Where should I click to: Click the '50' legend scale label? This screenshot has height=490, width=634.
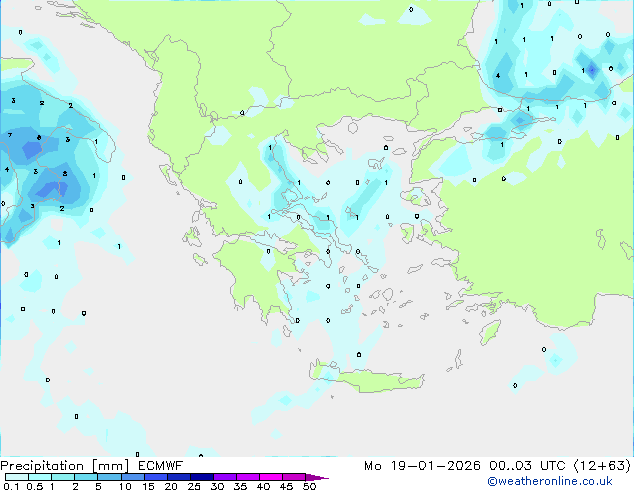(x=310, y=486)
